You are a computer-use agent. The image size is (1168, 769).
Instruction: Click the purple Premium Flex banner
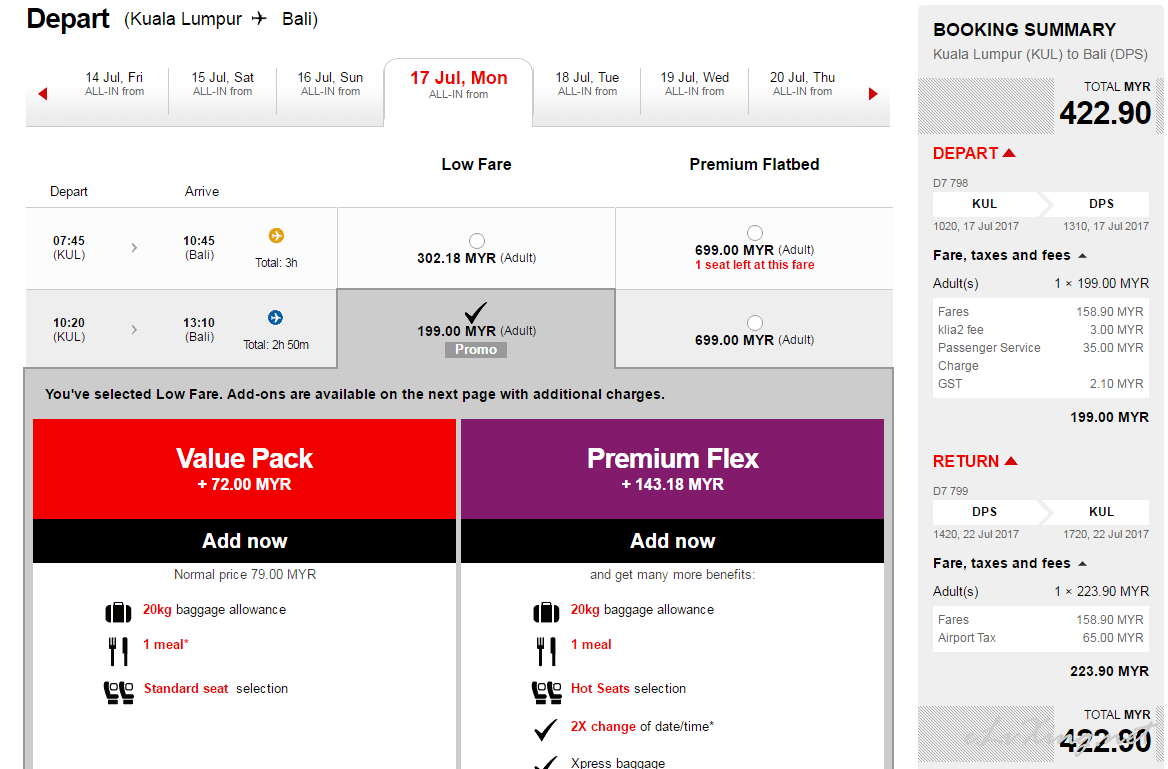673,469
